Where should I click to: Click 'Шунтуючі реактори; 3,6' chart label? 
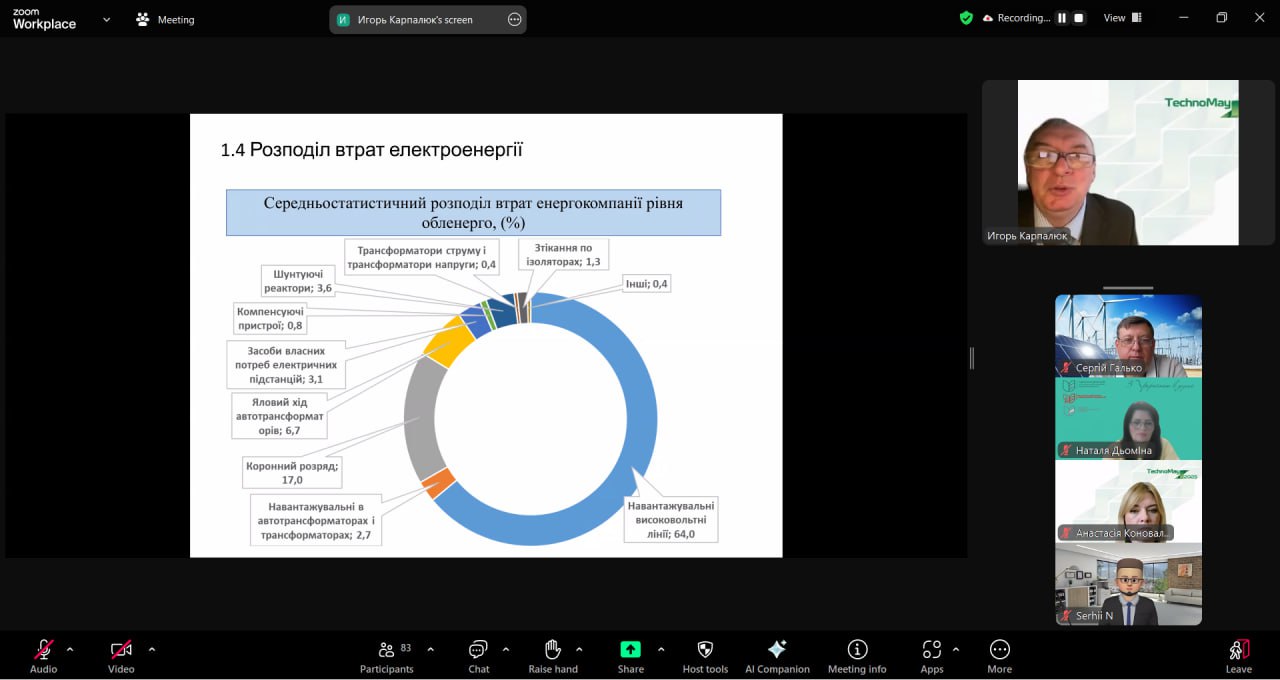coord(298,281)
